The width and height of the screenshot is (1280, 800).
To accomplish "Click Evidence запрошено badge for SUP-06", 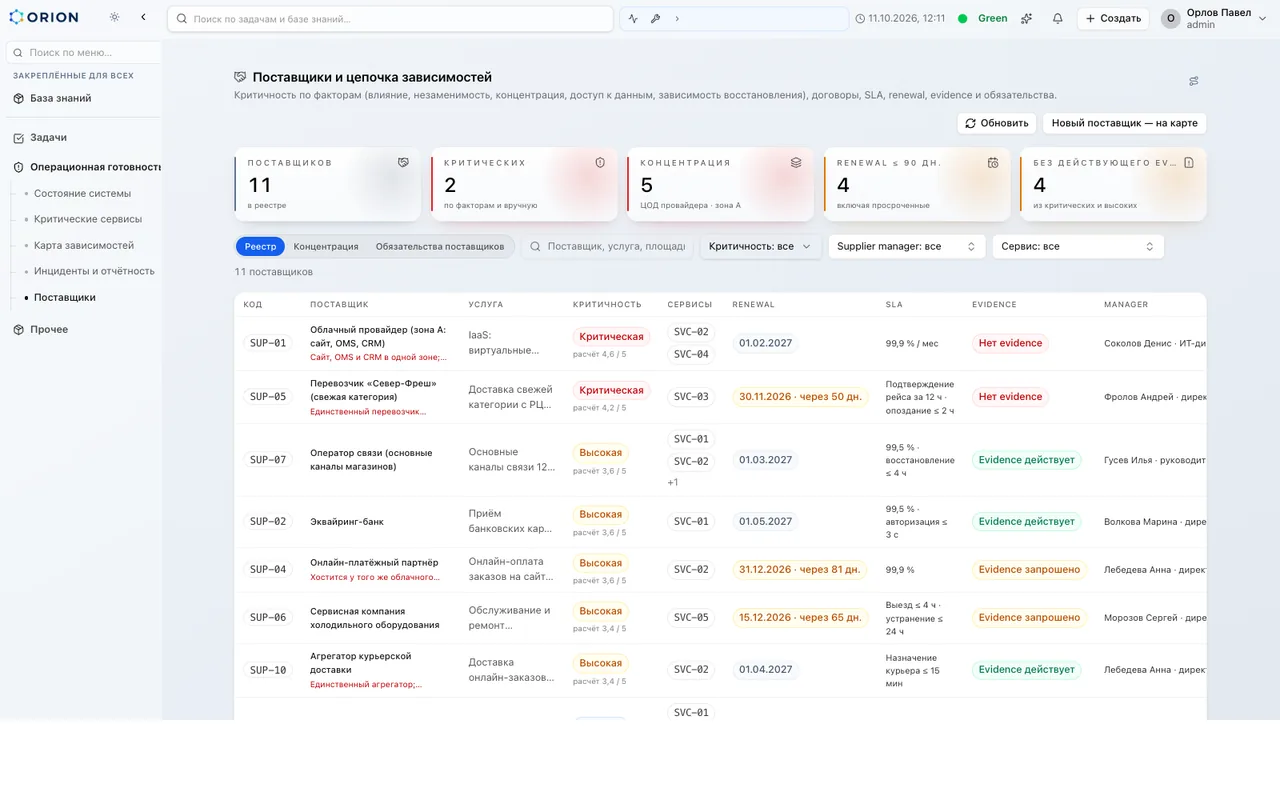I will 1029,618.
